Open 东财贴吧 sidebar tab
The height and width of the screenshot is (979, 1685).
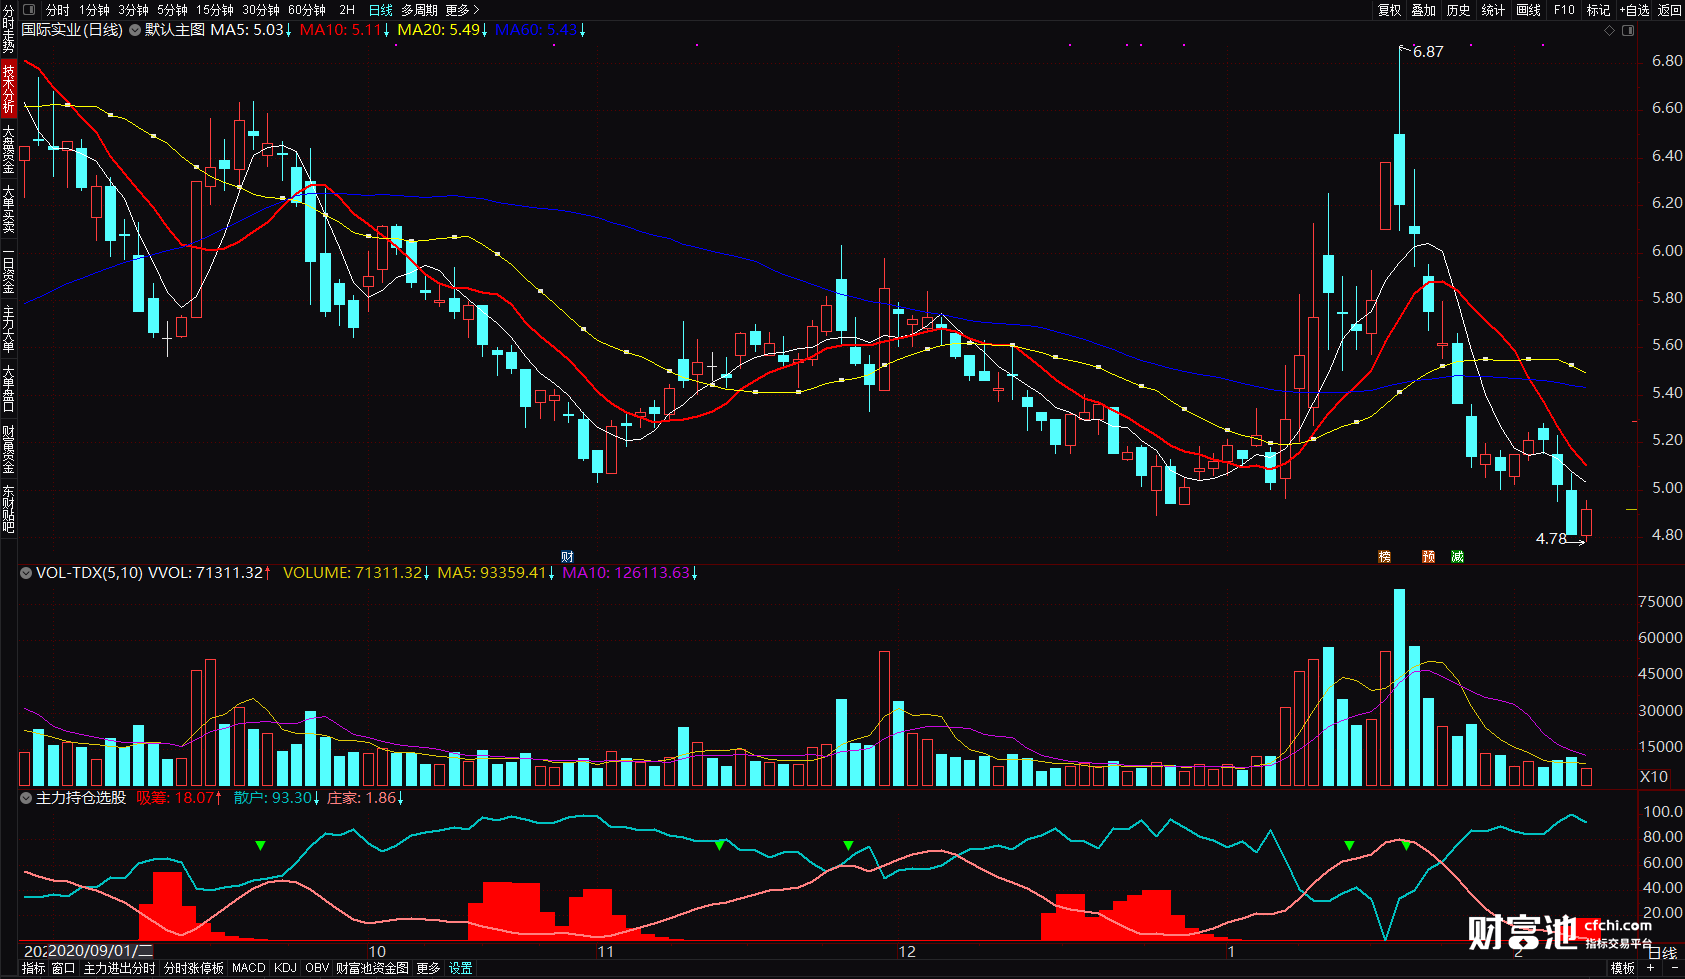pyautogui.click(x=8, y=509)
